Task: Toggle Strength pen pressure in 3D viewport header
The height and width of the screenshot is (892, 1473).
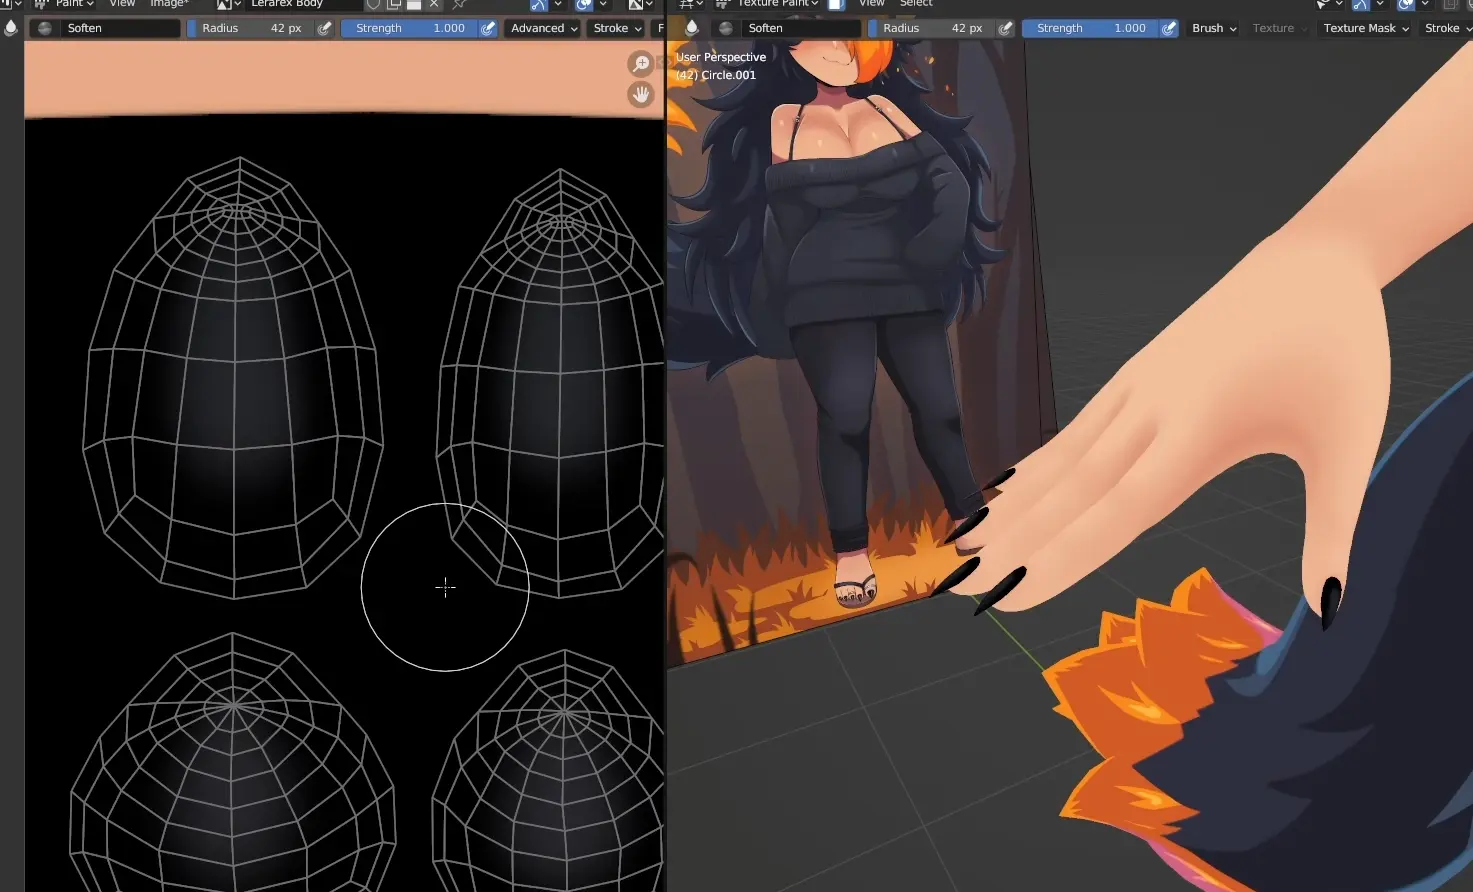Action: click(x=1169, y=28)
